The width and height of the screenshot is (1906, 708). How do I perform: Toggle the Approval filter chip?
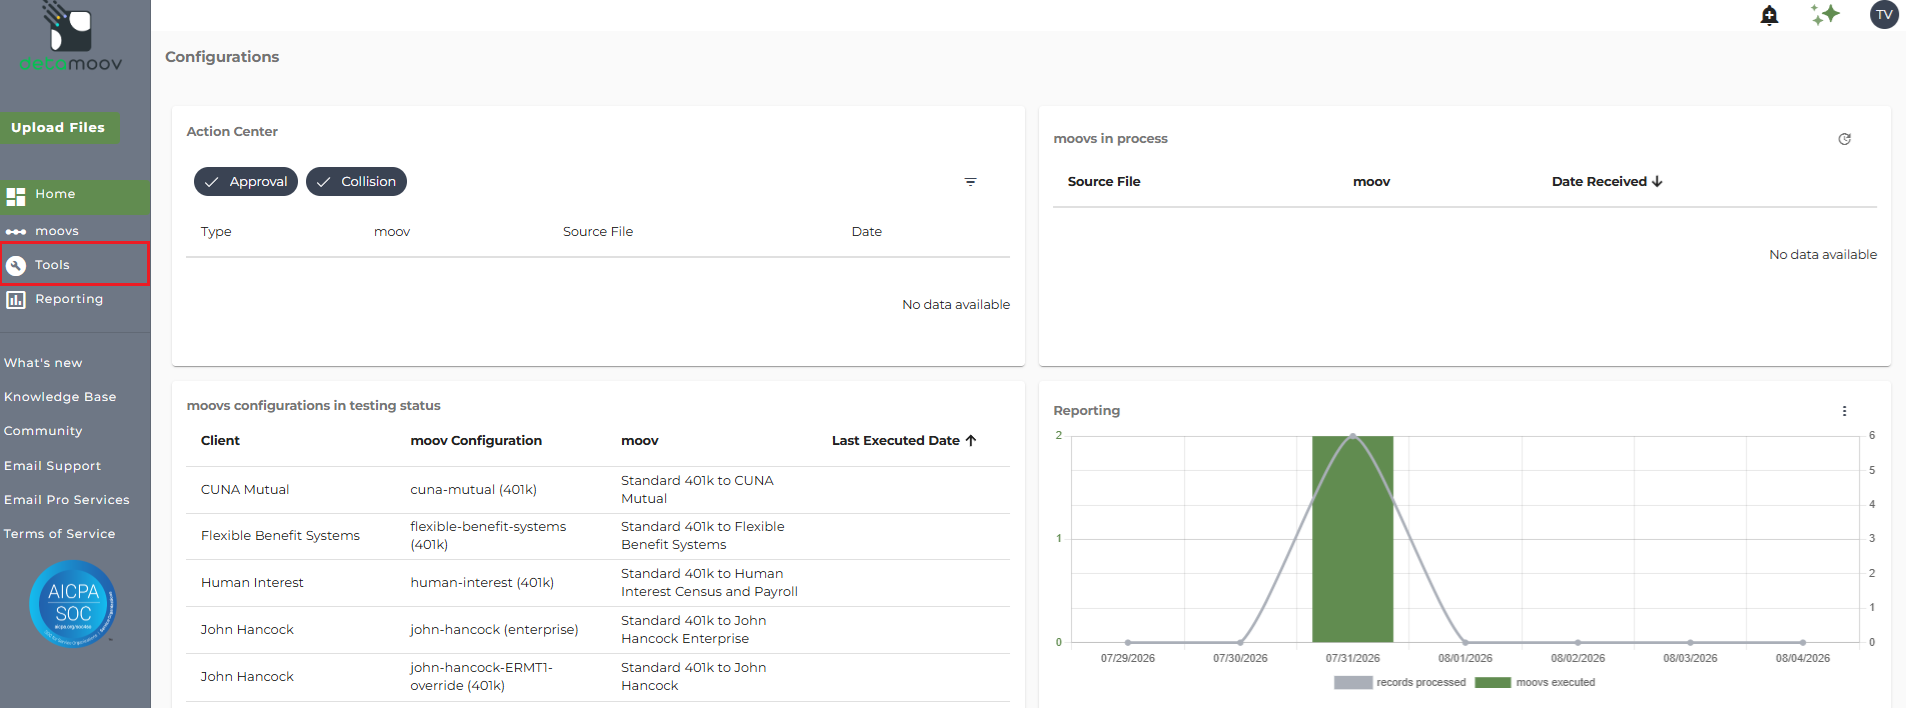[x=246, y=182]
